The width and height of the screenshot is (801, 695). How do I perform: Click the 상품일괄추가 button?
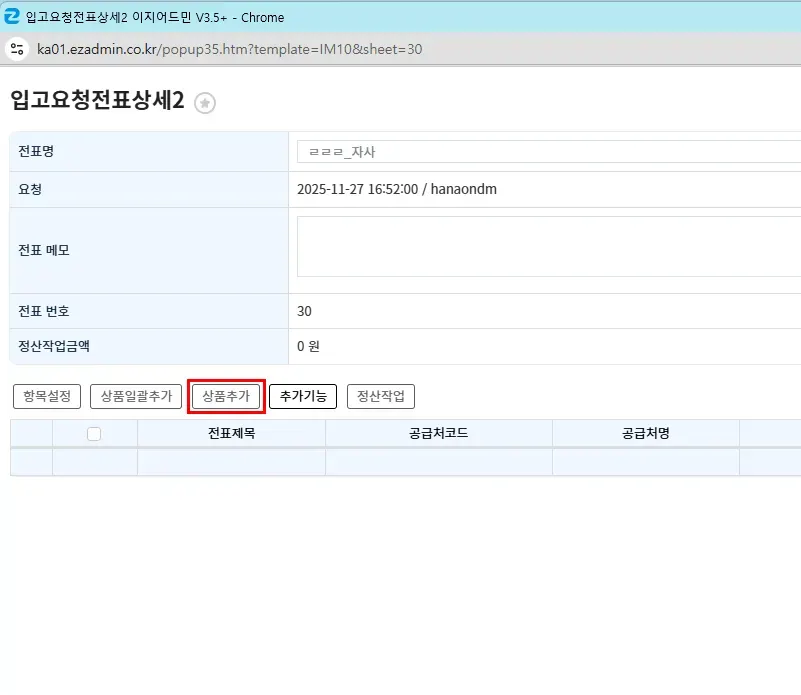pyautogui.click(x=136, y=396)
